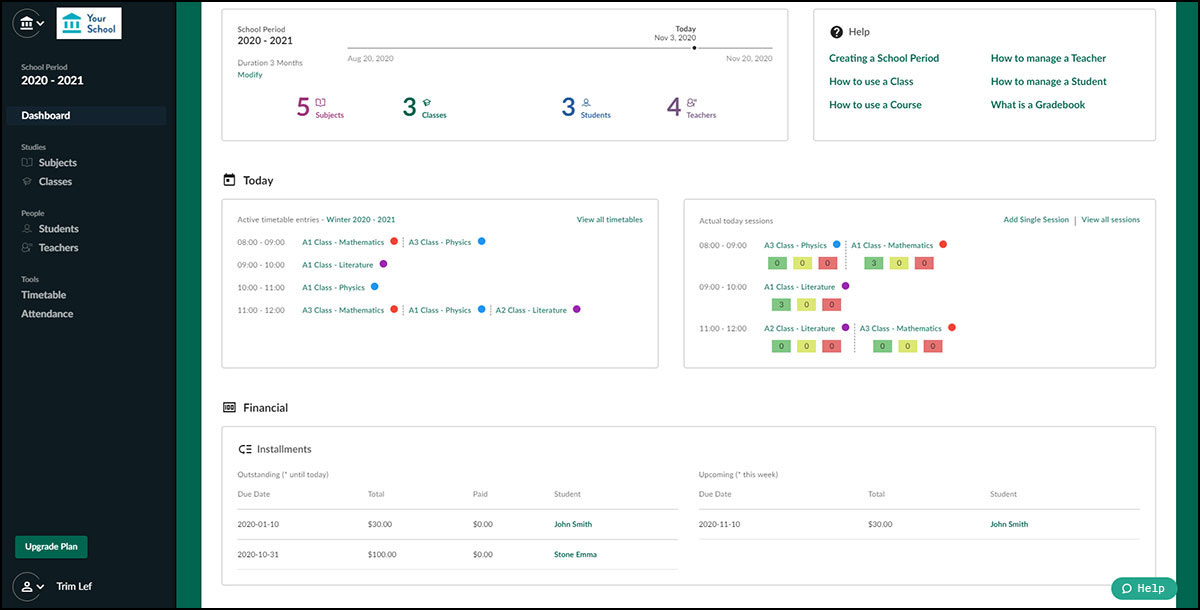Click the 2020-11-10 upcoming due date
The image size is (1200, 610).
tap(720, 524)
